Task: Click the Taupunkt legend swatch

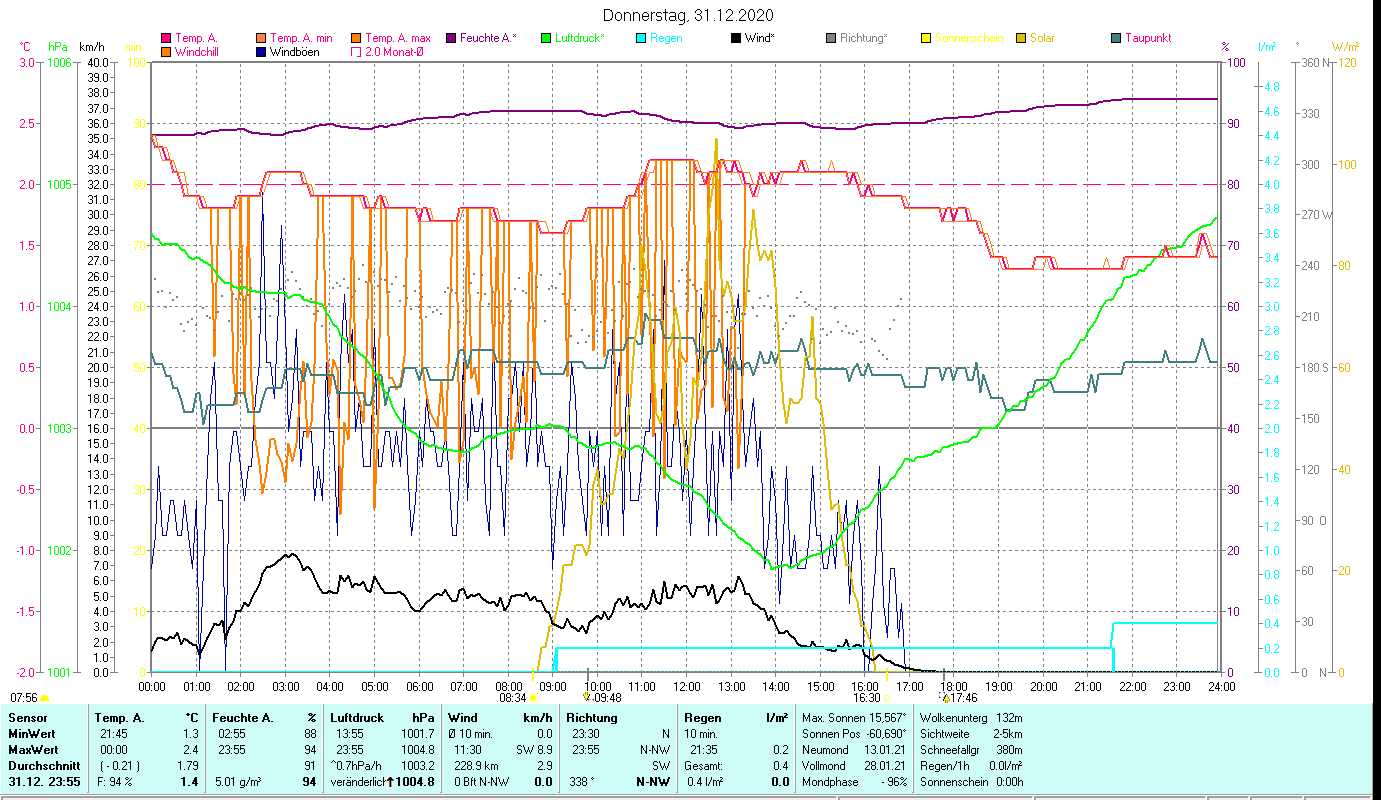Action: pos(1116,39)
